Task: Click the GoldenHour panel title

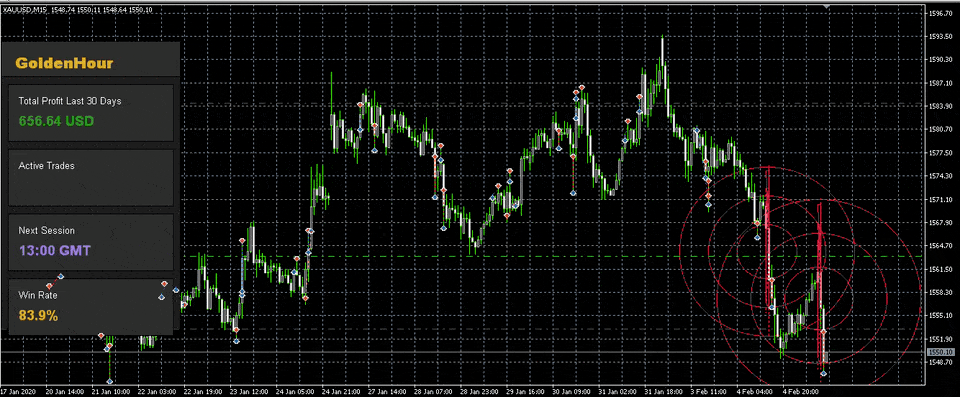Action: (x=64, y=63)
